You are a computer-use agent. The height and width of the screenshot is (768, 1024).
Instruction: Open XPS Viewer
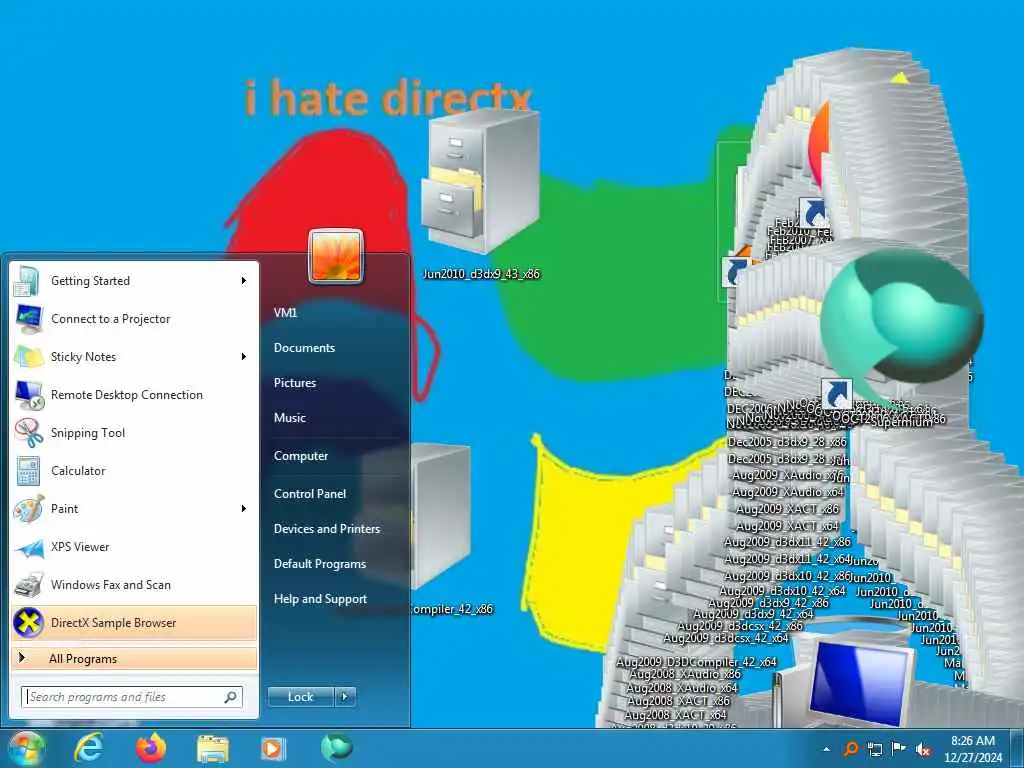click(134, 547)
